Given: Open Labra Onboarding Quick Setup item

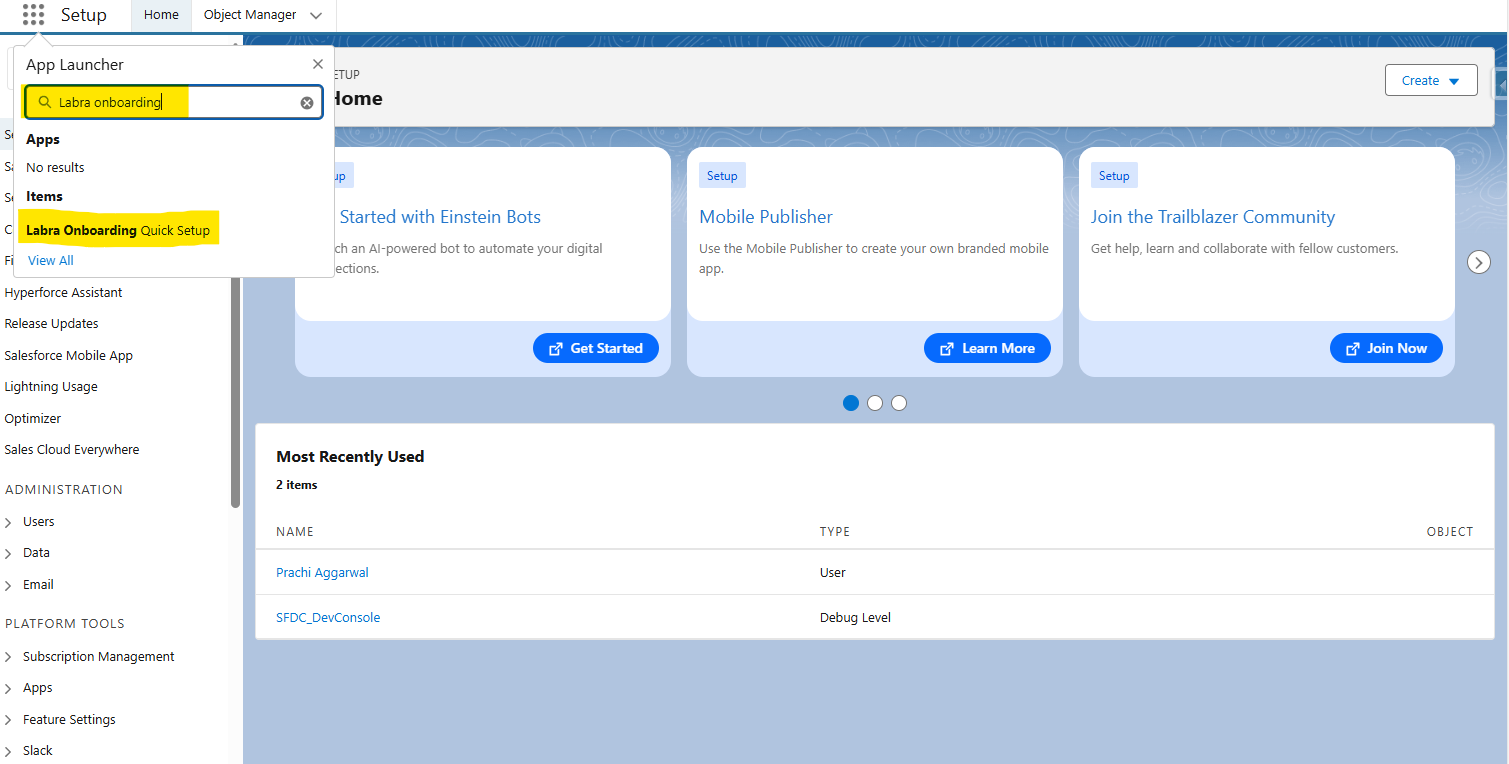Looking at the screenshot, I should [x=118, y=230].
